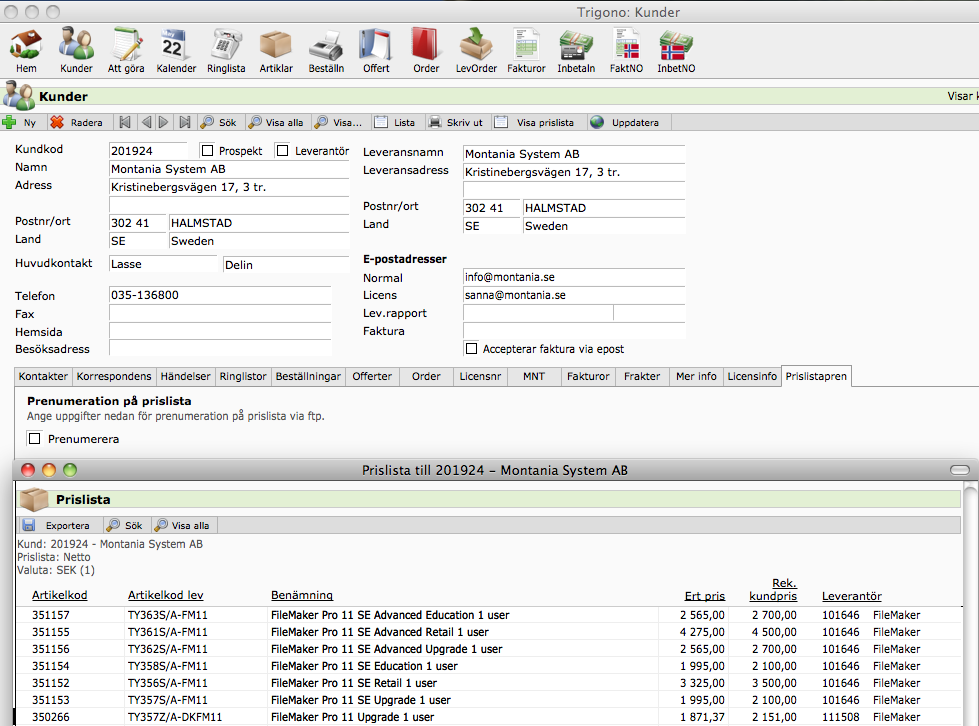
Task: Open the Artiklar articles module
Action: (276, 51)
